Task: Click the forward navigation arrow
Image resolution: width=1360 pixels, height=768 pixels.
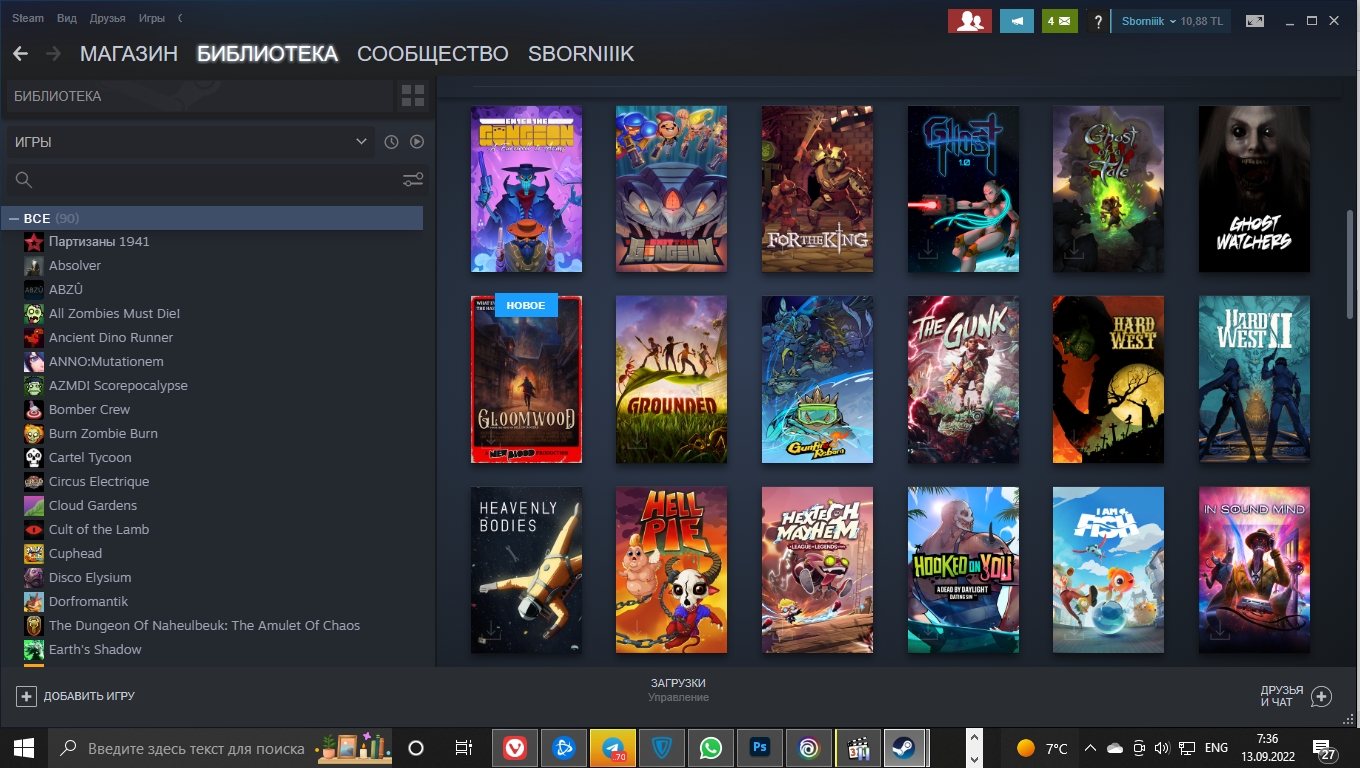Action: 53,54
